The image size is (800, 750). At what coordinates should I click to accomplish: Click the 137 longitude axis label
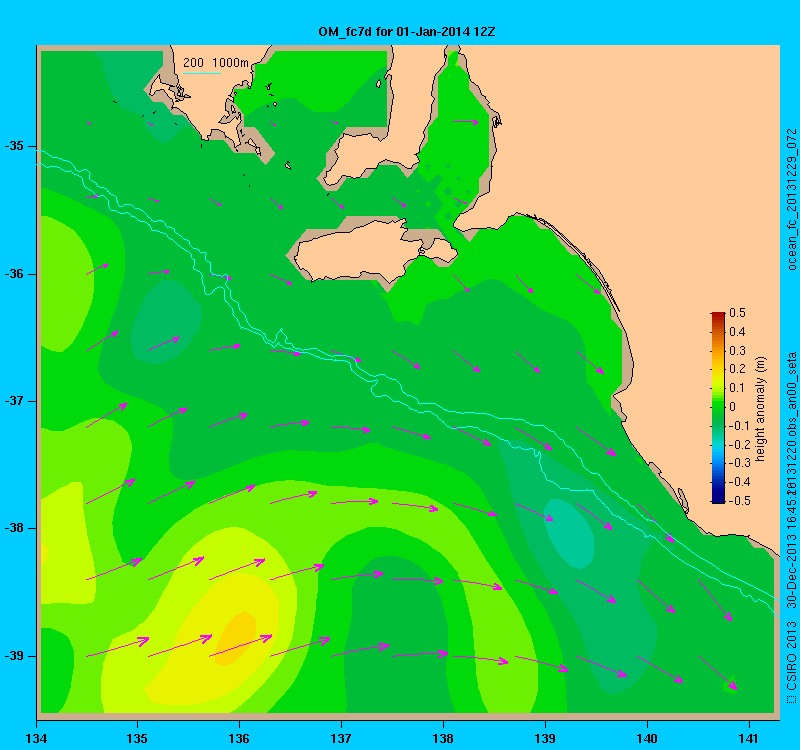click(x=341, y=739)
